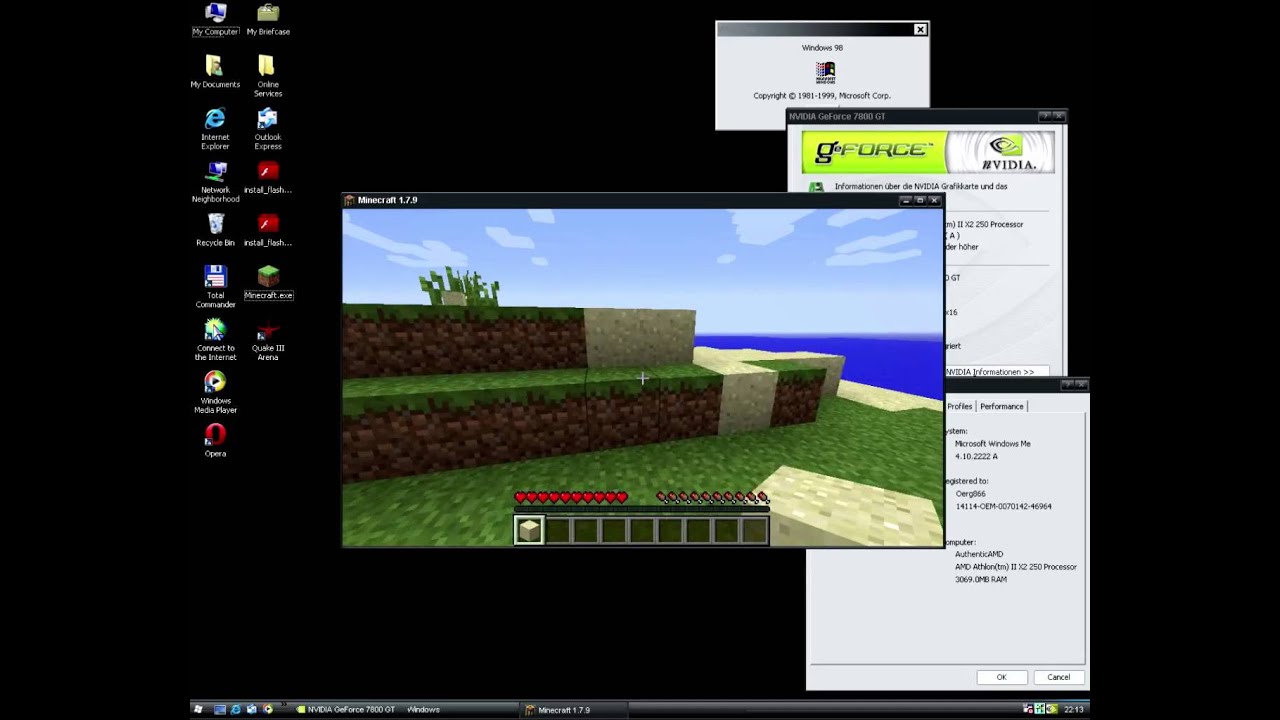Click the leftmost system tray icon

tap(1029, 709)
